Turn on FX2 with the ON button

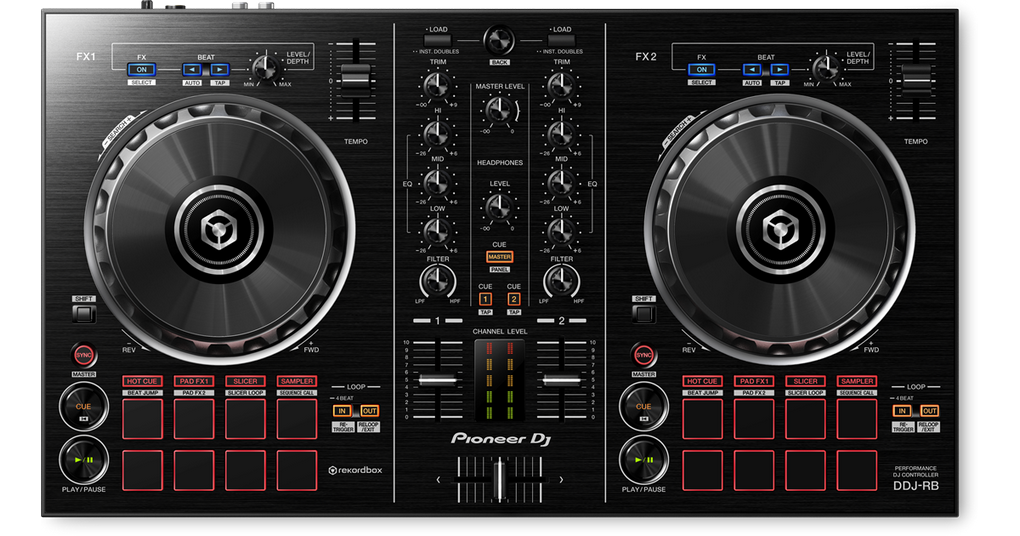[701, 70]
